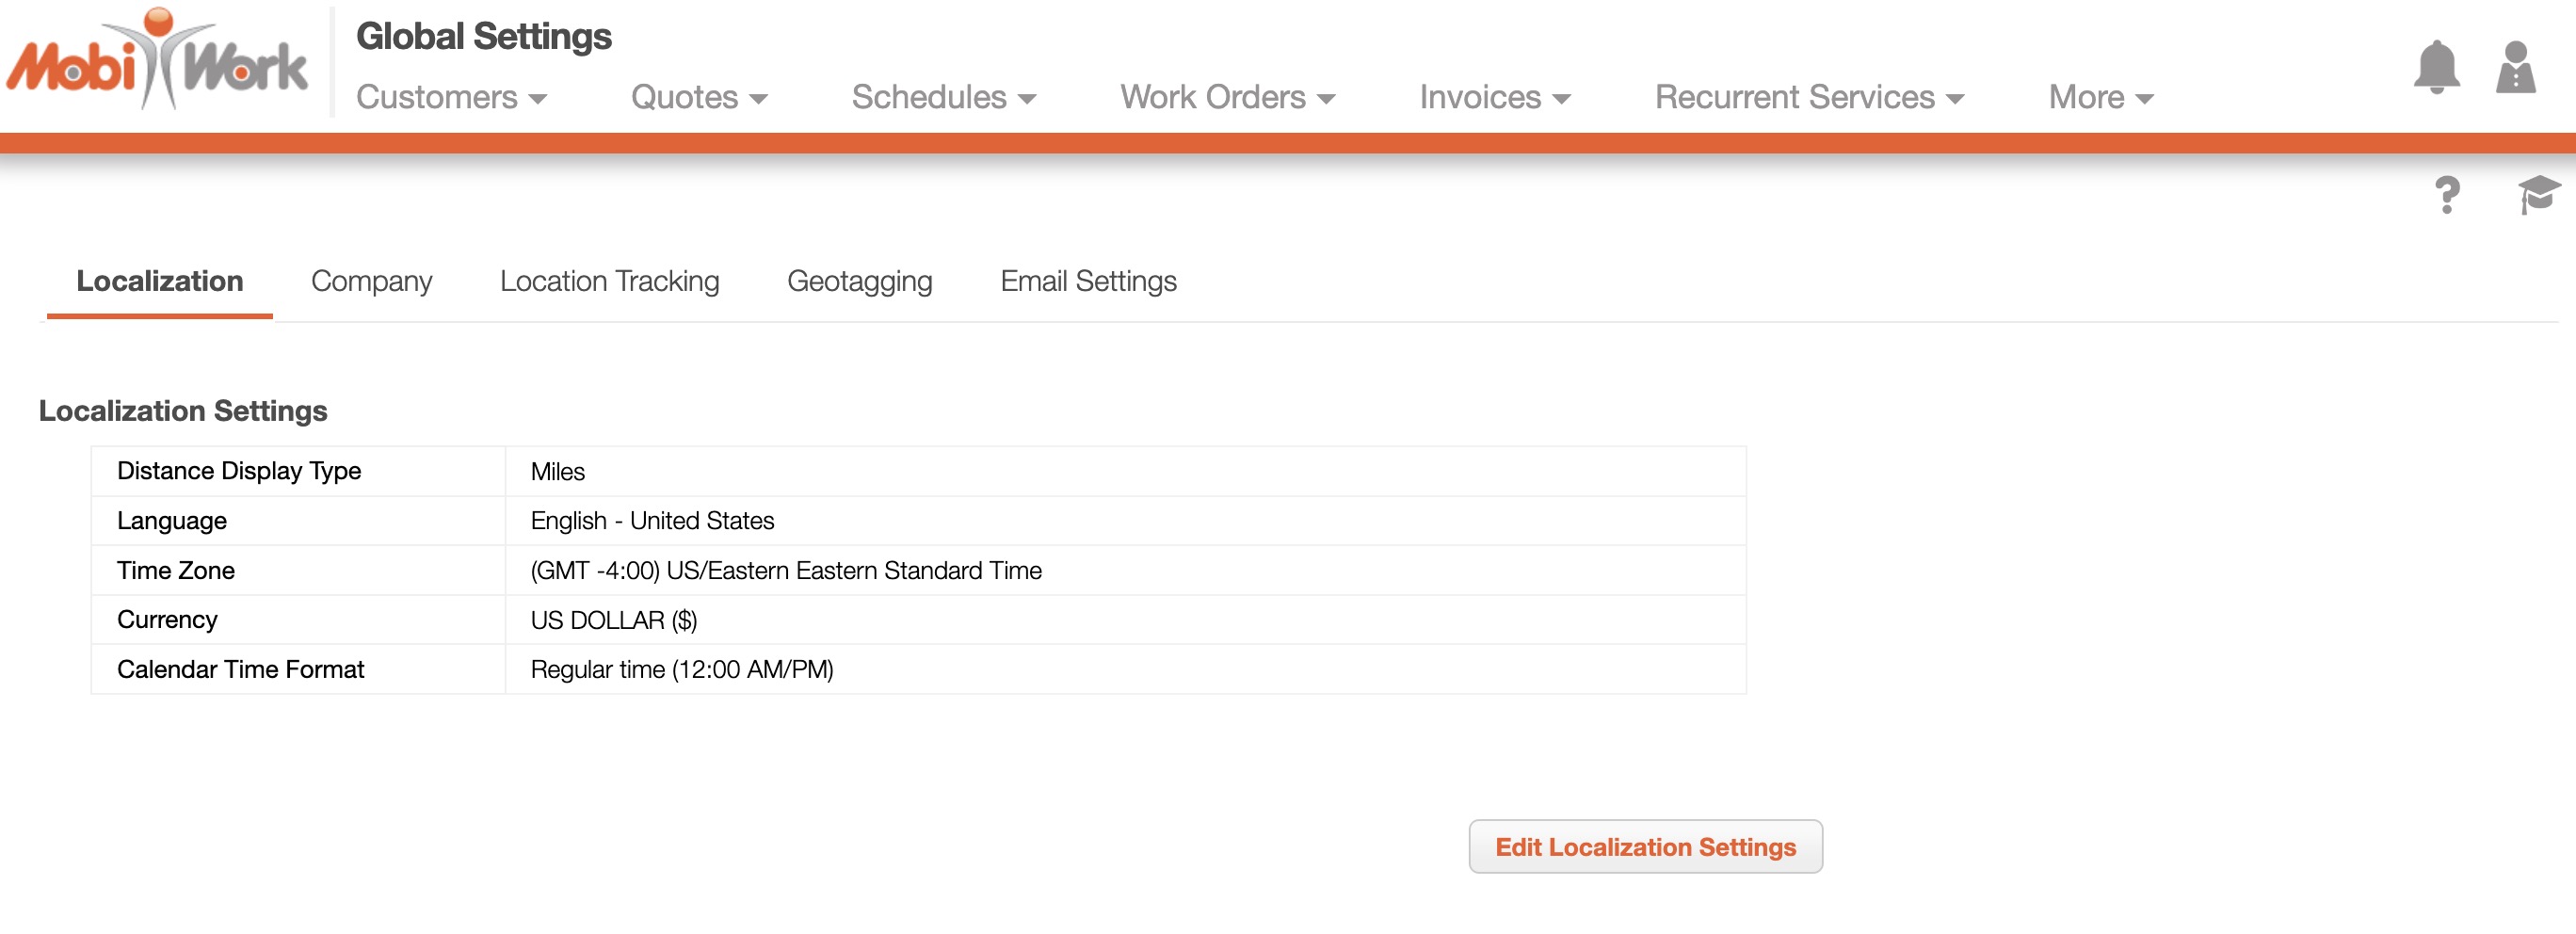Image resolution: width=2576 pixels, height=934 pixels.
Task: Open the Recurrent Services dropdown
Action: click(1809, 97)
